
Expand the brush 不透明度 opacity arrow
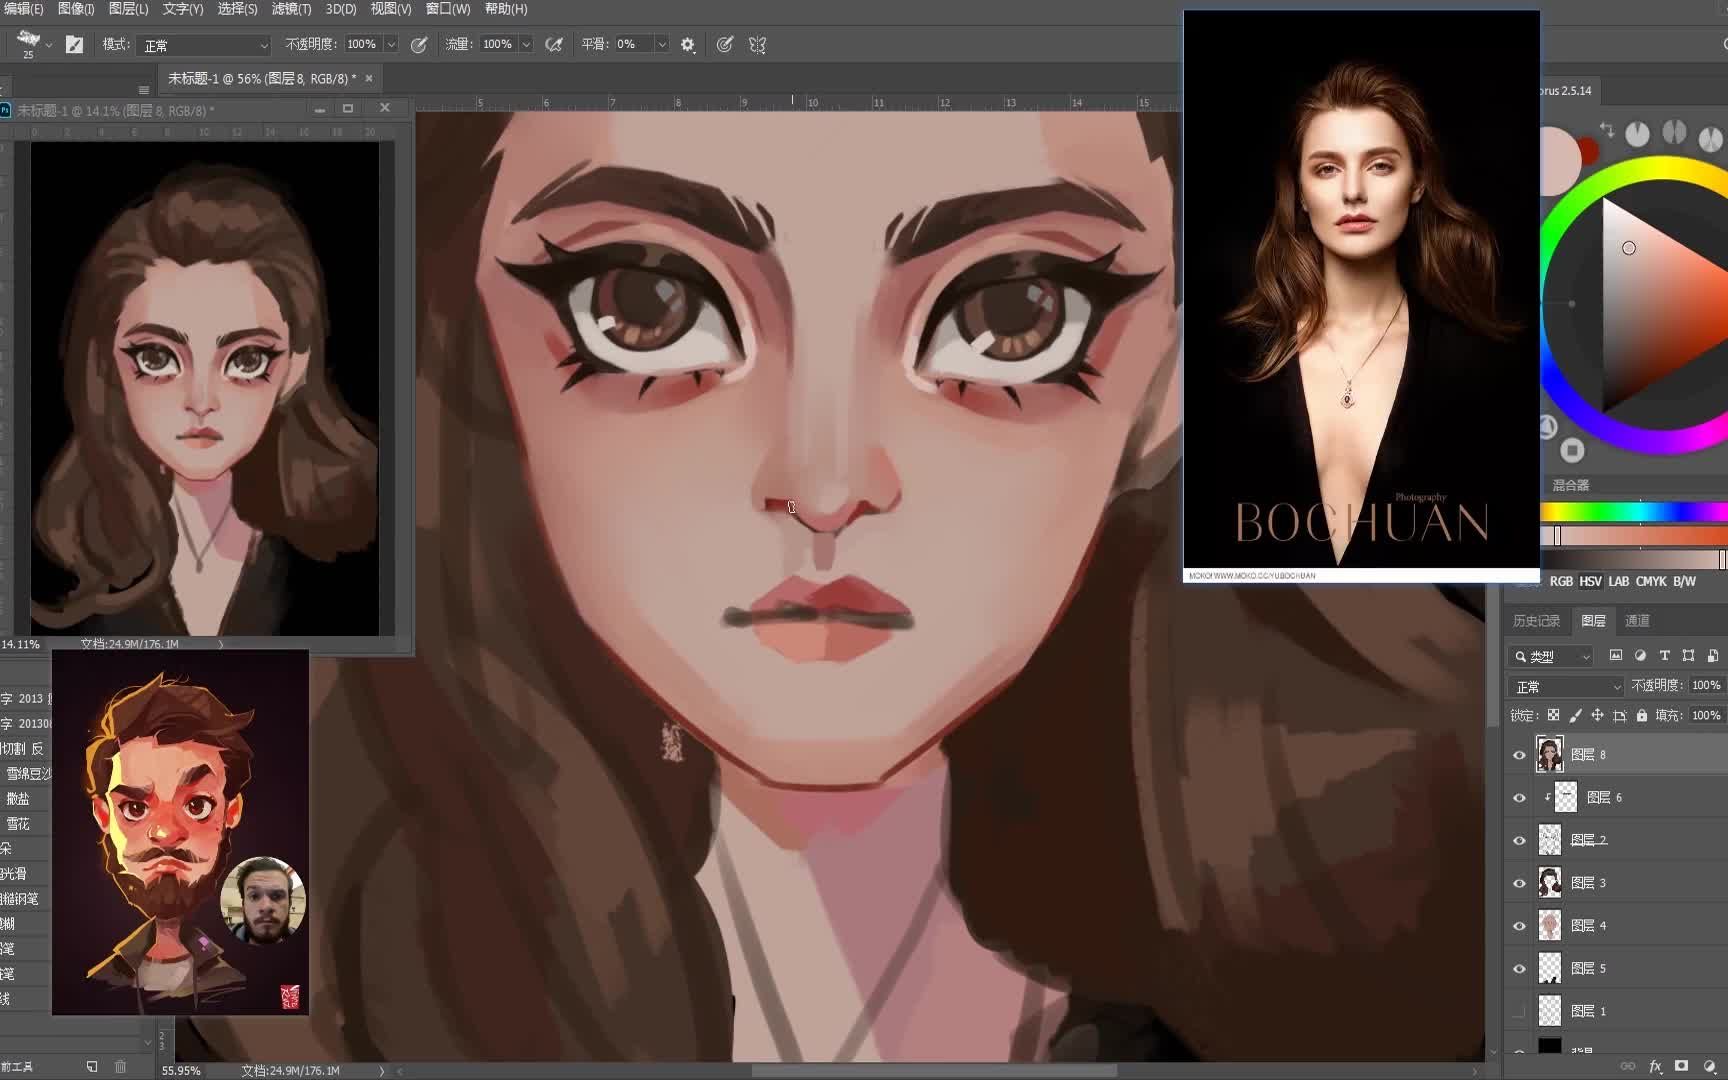(391, 45)
